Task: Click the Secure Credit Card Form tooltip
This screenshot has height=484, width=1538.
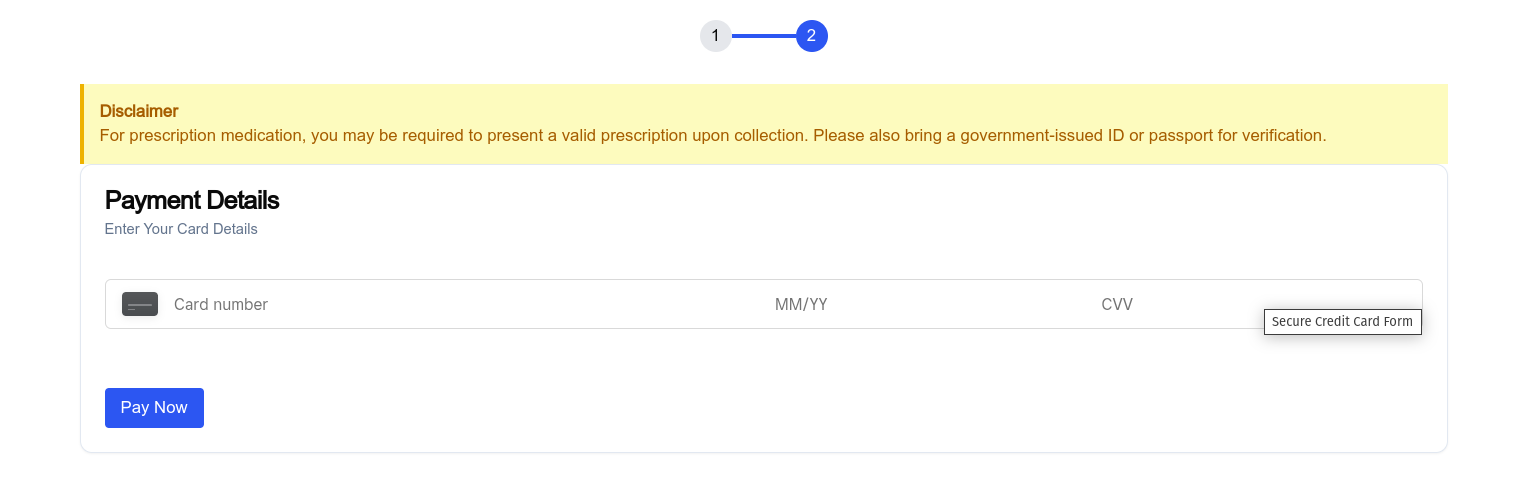Action: [1342, 322]
